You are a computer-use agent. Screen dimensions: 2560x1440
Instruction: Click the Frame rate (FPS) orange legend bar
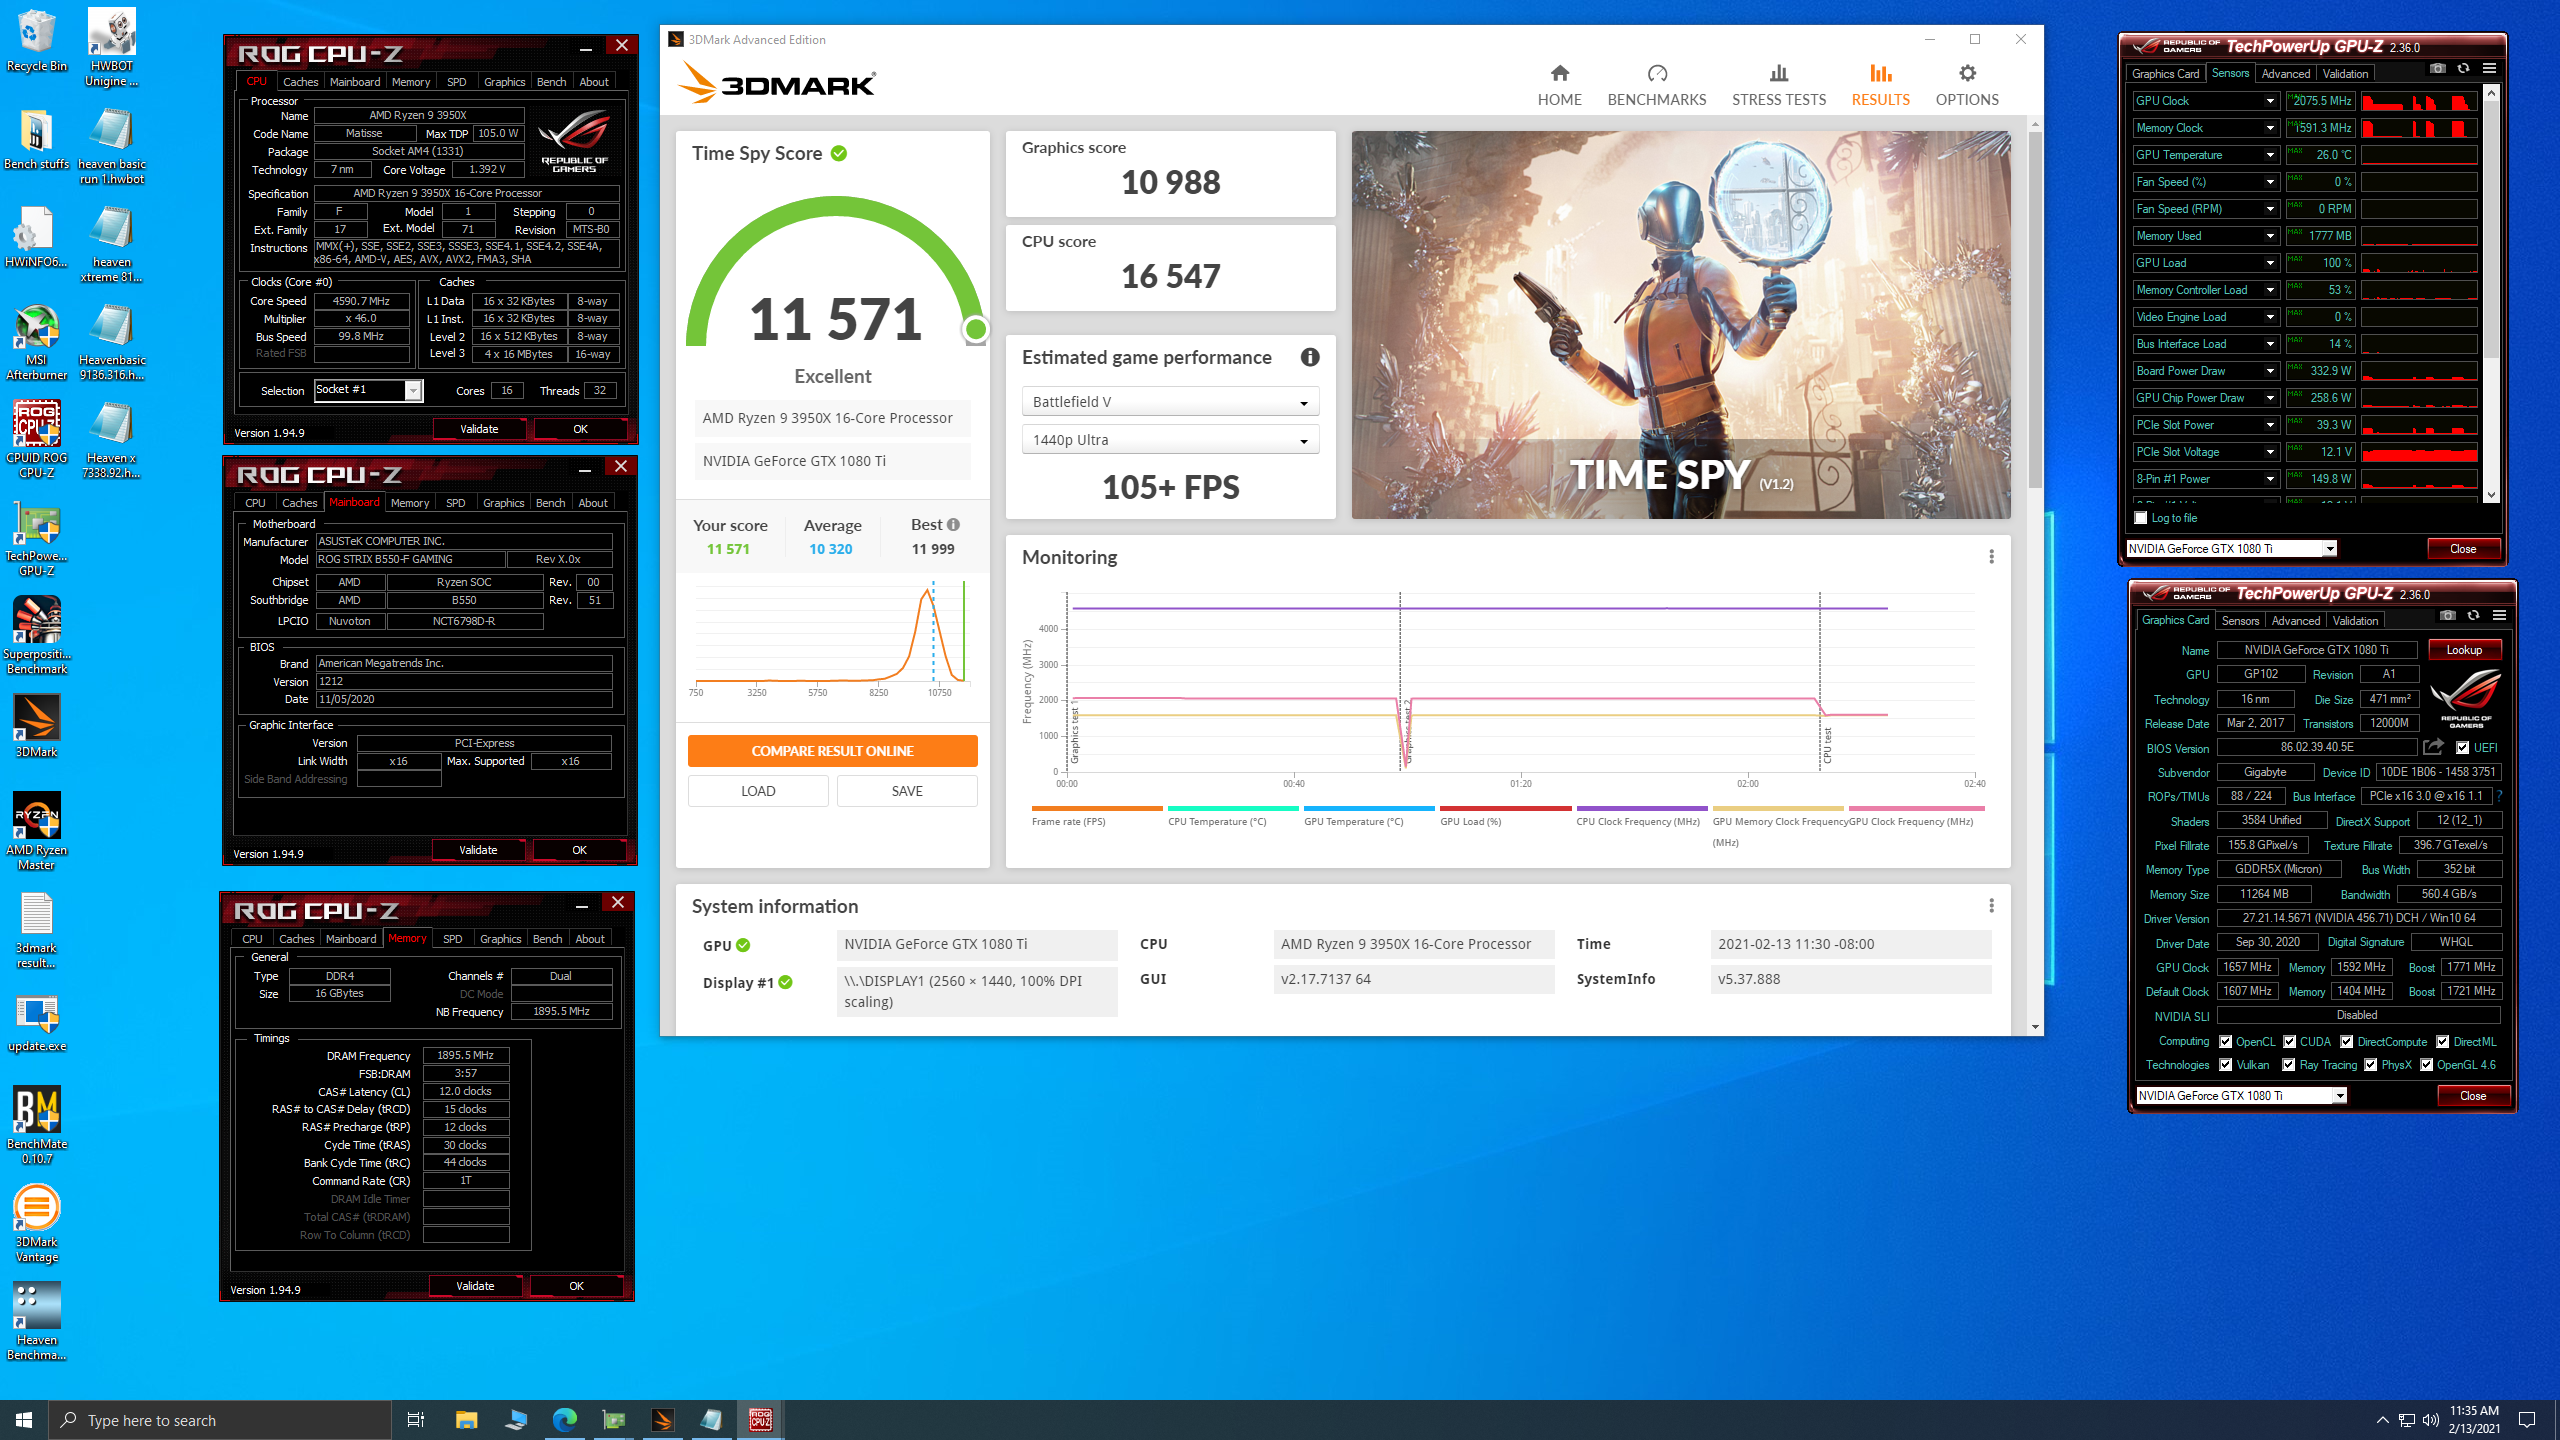point(1097,808)
